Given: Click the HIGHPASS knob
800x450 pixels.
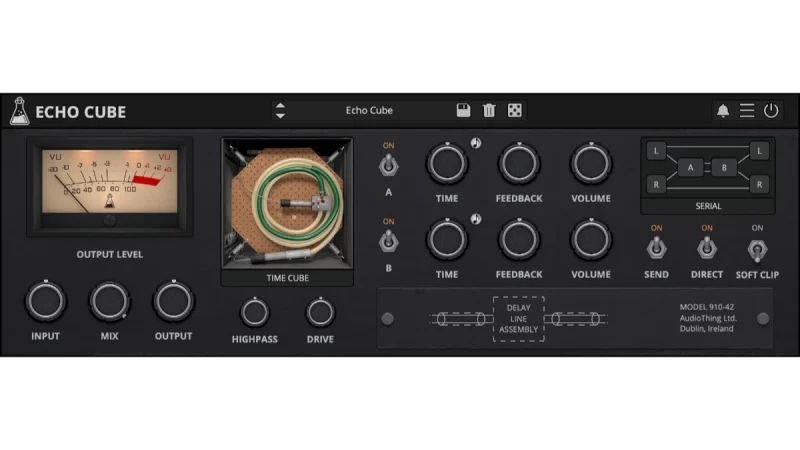Looking at the screenshot, I should 255,312.
